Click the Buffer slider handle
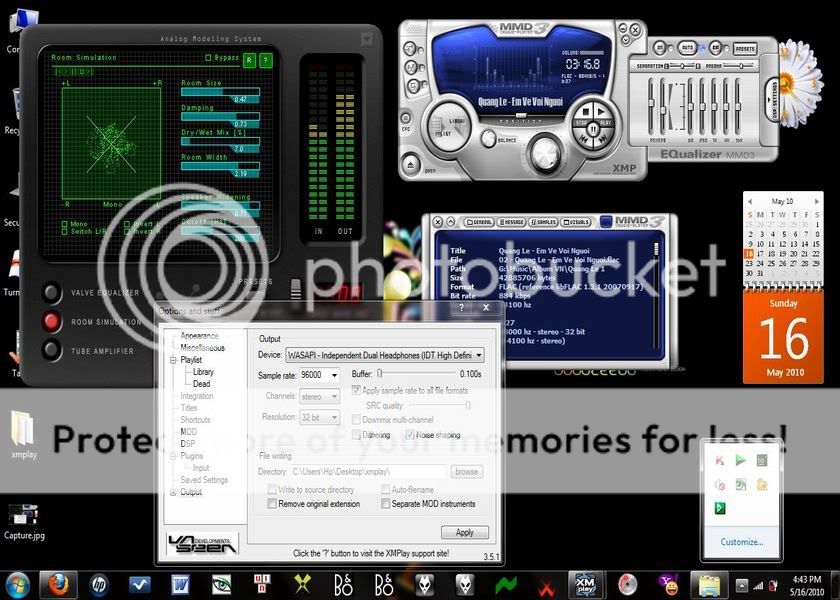 pos(380,374)
